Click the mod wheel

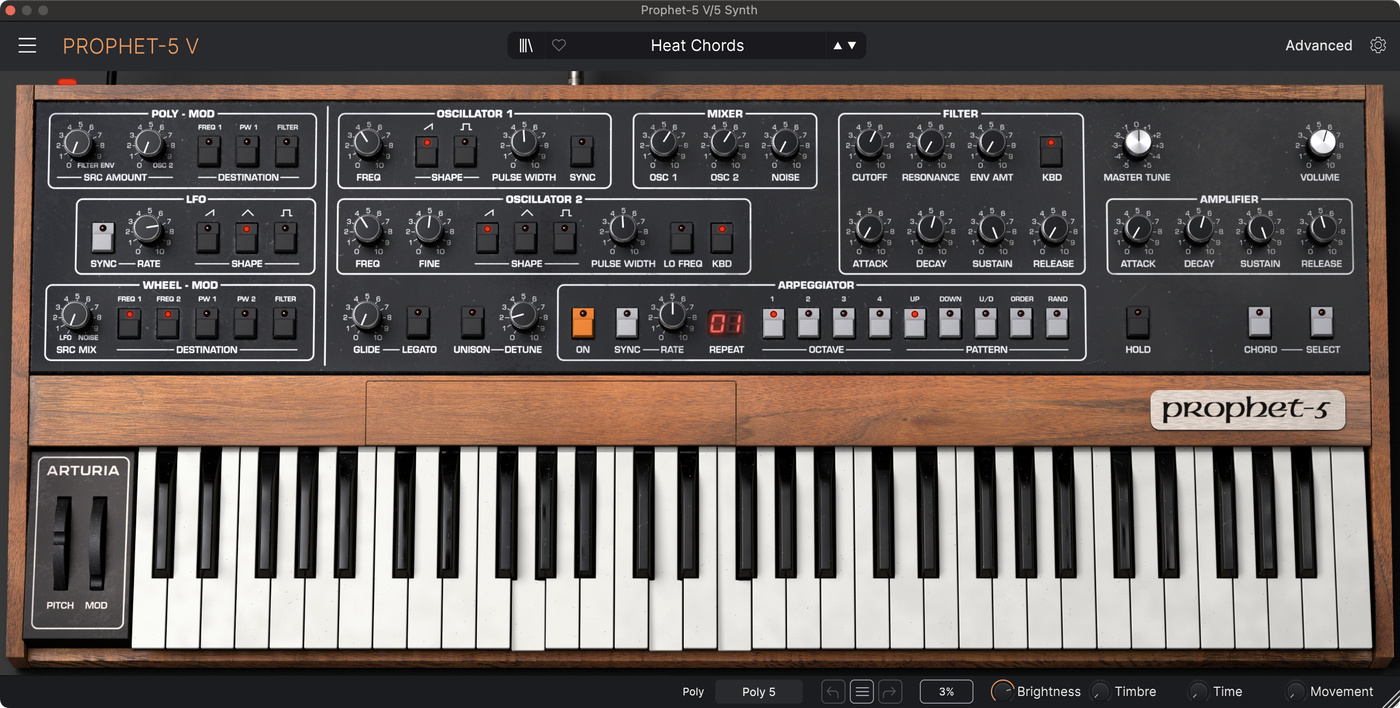click(97, 543)
